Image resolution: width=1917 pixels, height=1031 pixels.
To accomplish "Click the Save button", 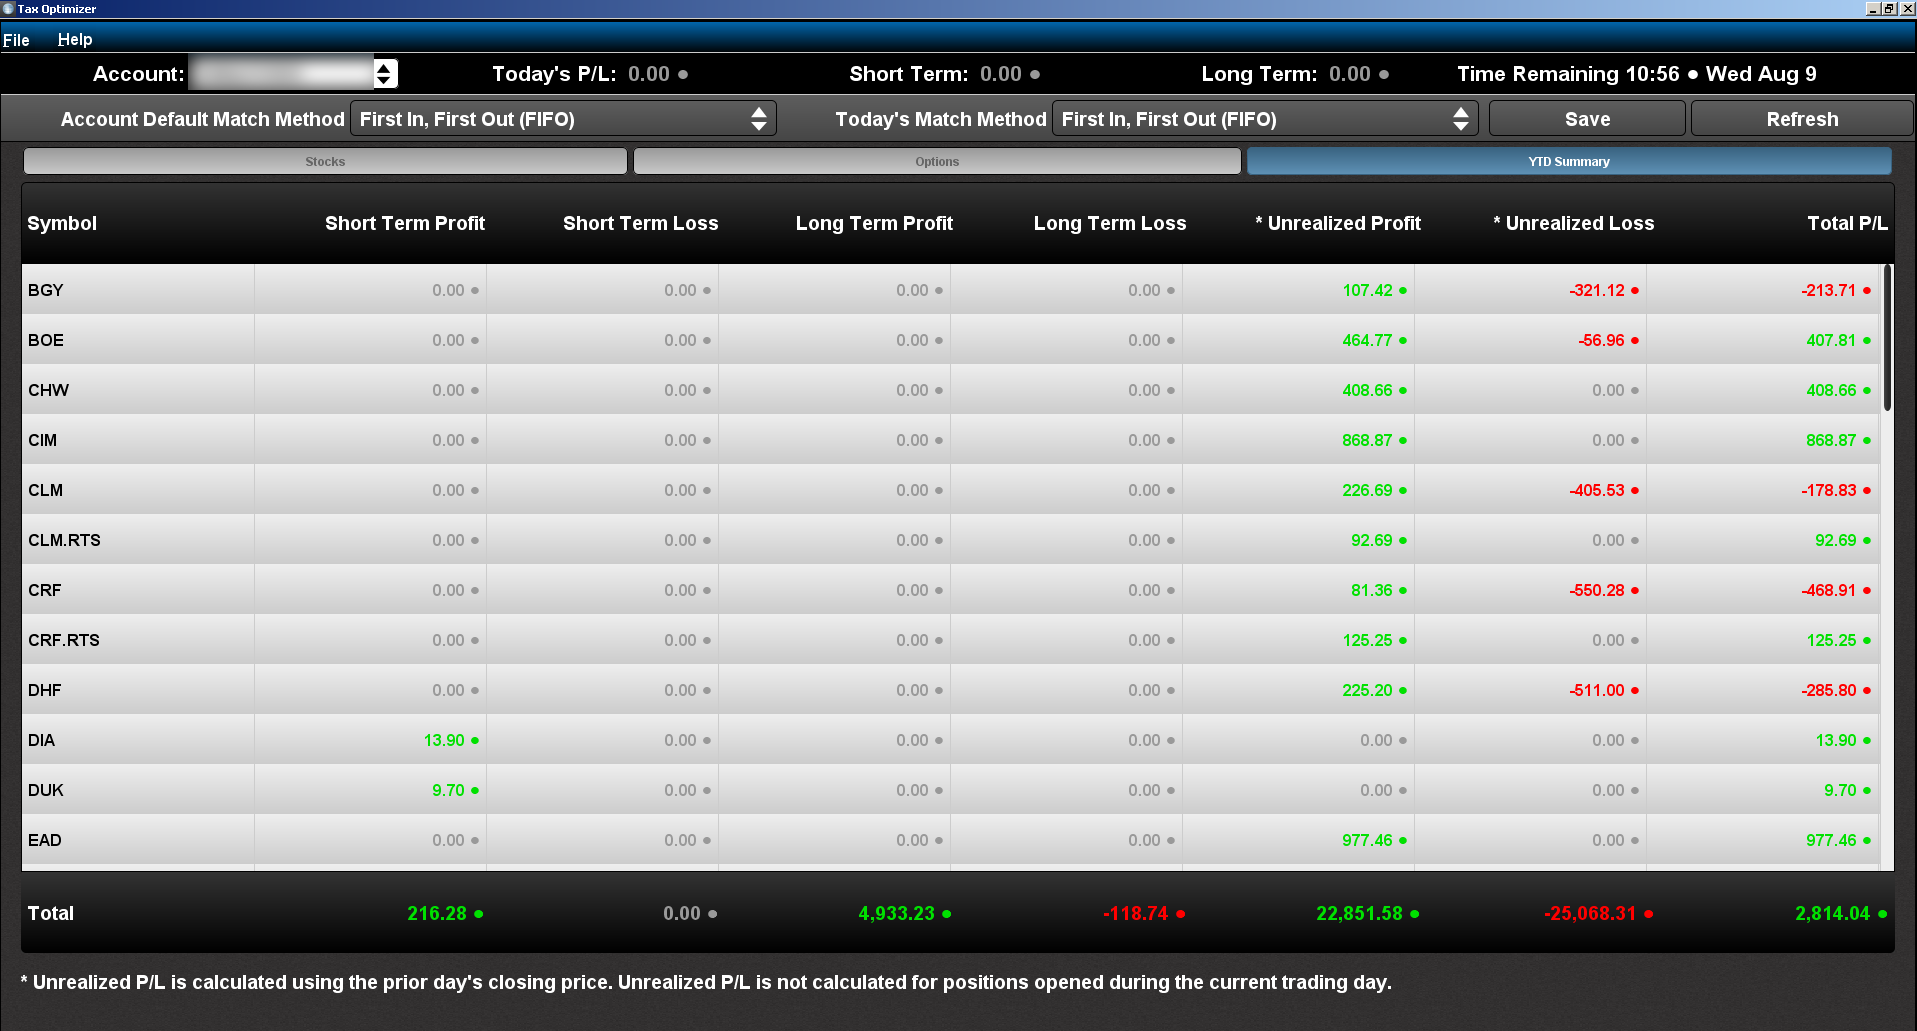I will click(1587, 119).
